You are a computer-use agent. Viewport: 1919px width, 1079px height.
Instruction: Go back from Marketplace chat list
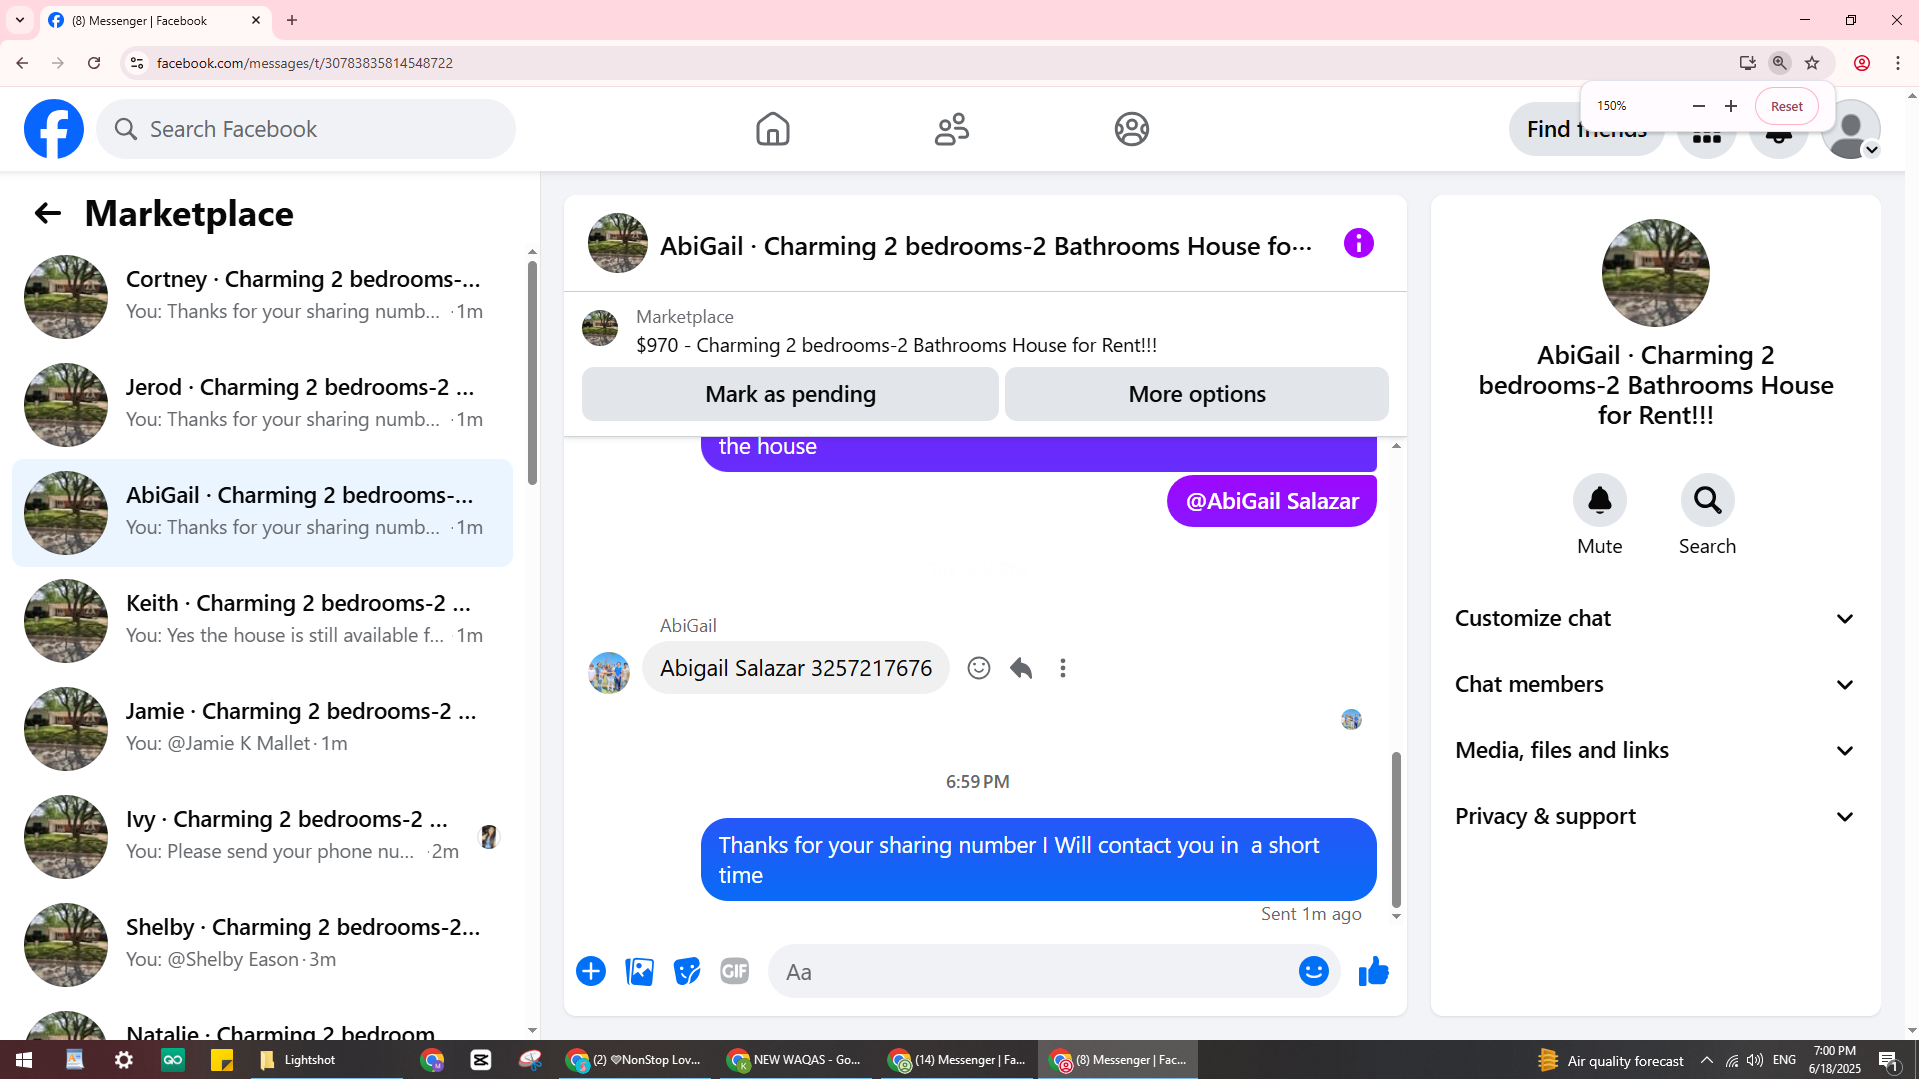coord(47,213)
